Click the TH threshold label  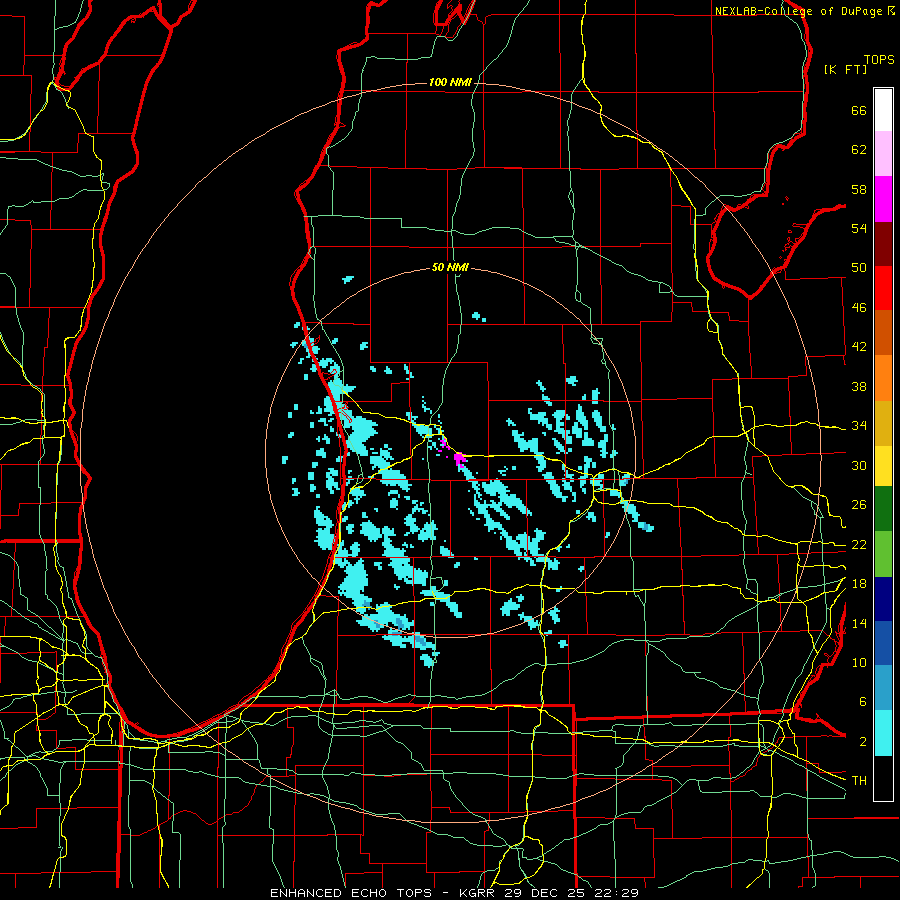pos(859,781)
